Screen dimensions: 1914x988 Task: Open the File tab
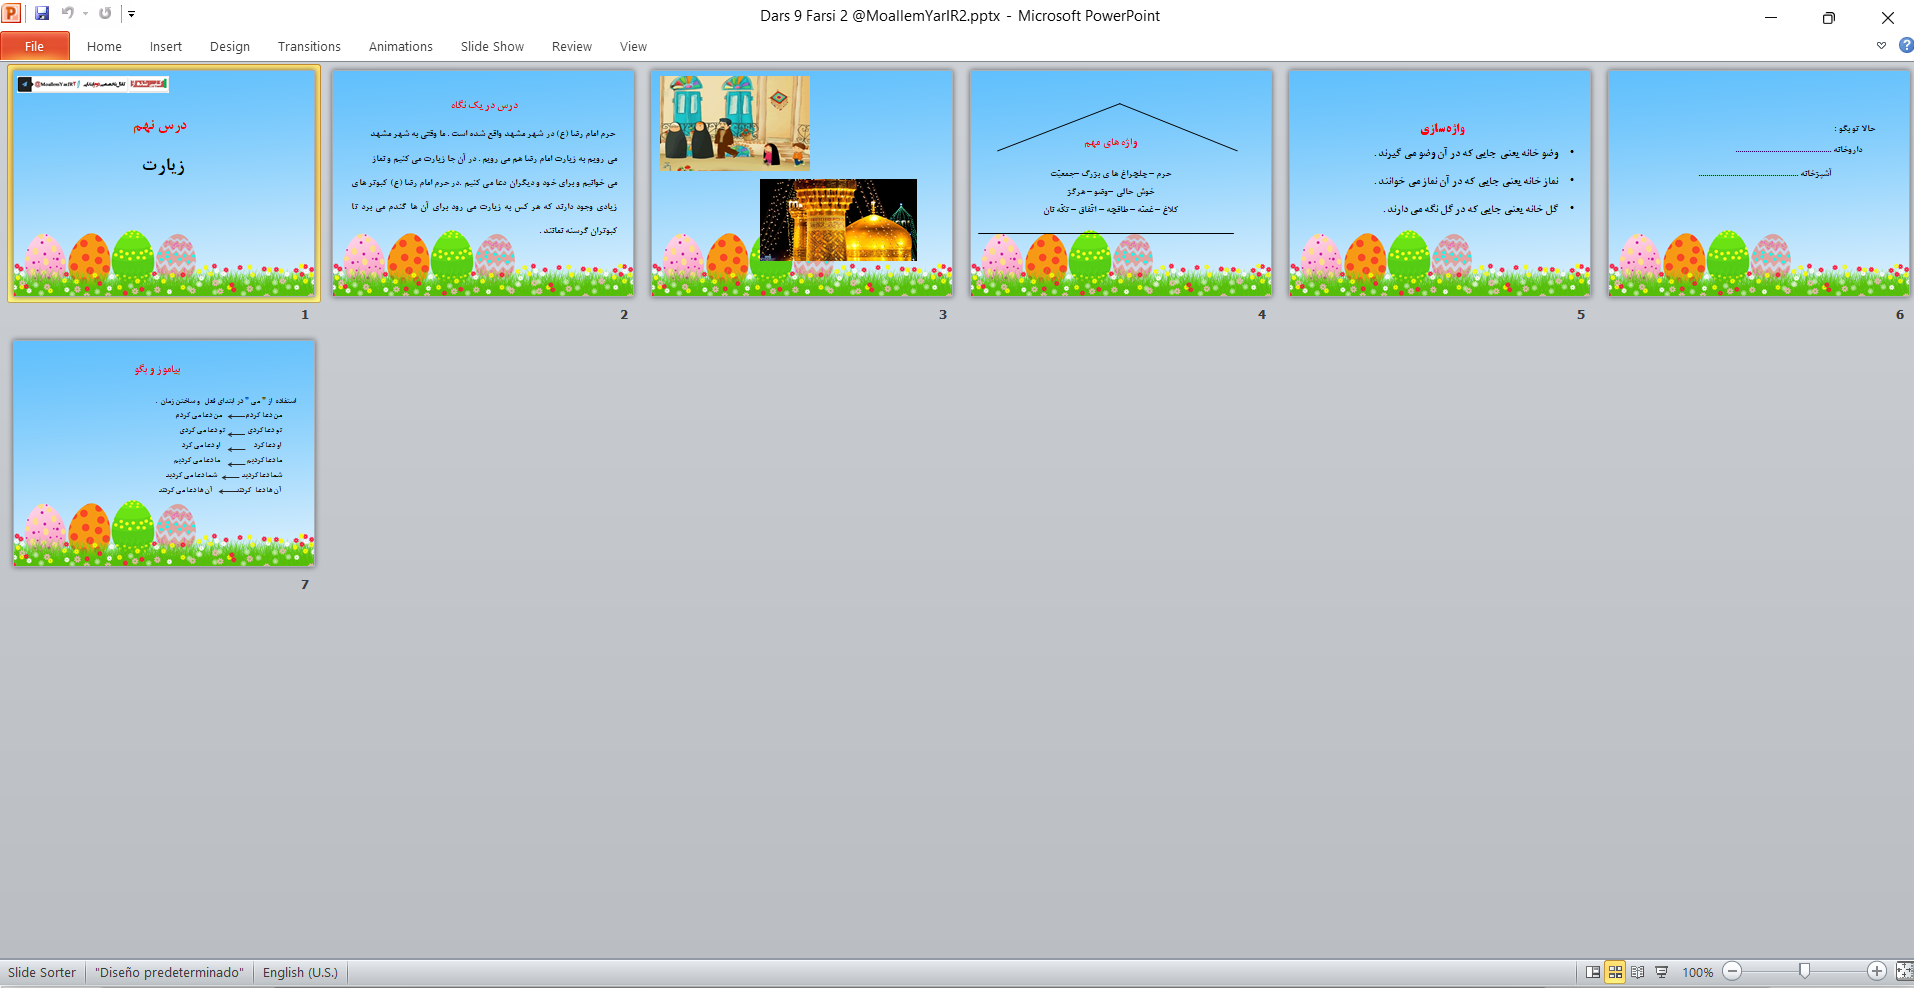click(35, 46)
